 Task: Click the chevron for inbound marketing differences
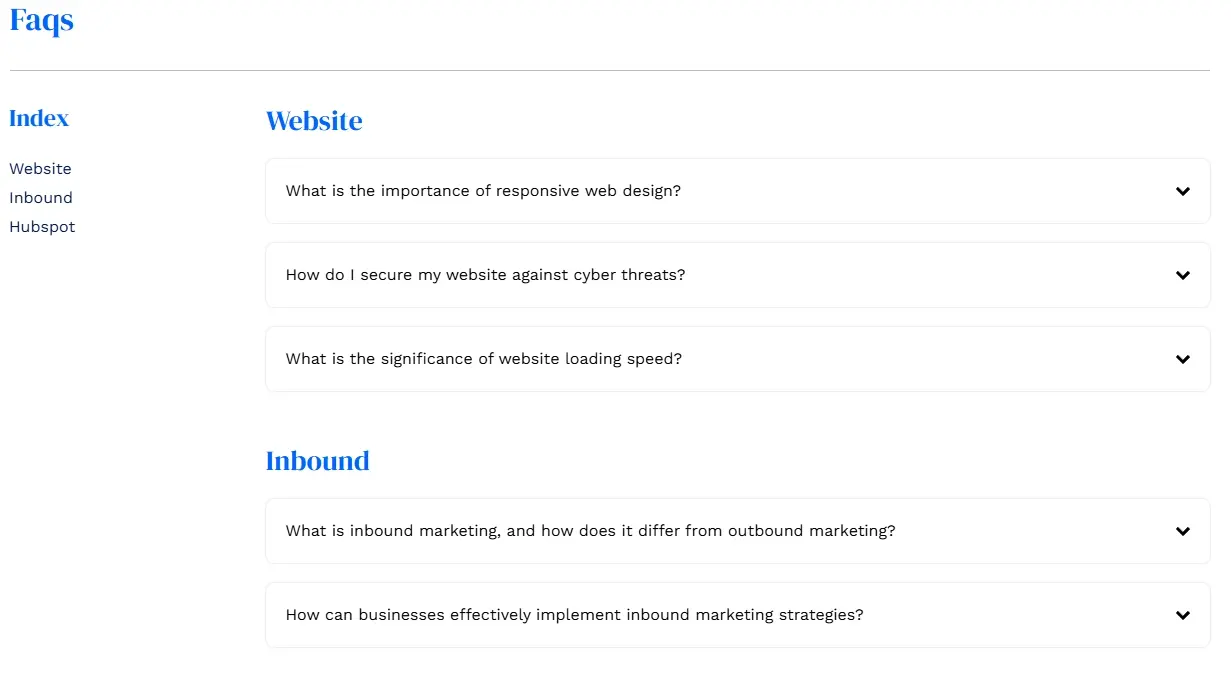coord(1182,531)
